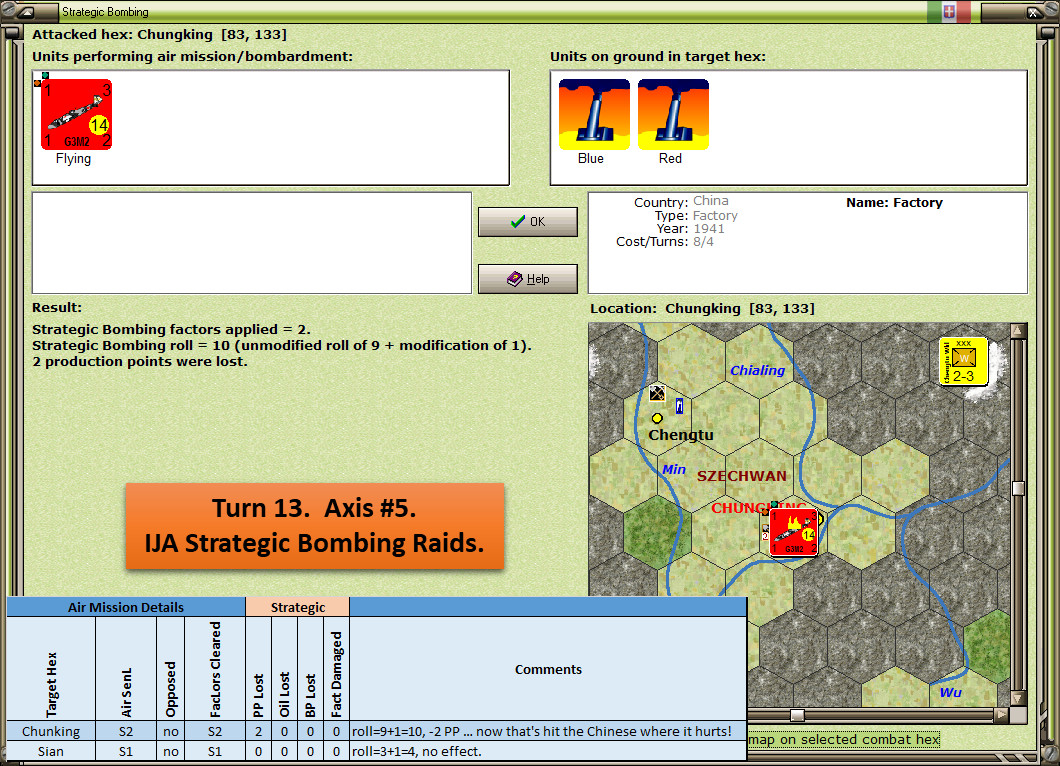
Task: Click the Cost/Turns value '8/4'
Action: pos(703,241)
